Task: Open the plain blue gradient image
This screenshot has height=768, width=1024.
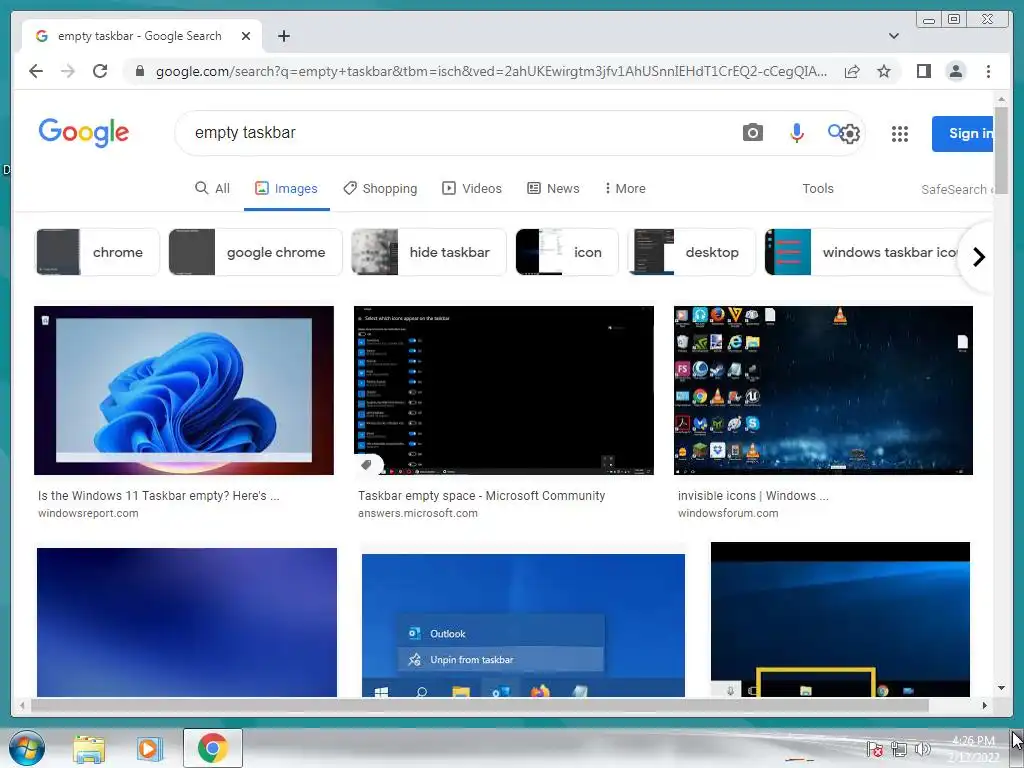Action: pyautogui.click(x=187, y=622)
